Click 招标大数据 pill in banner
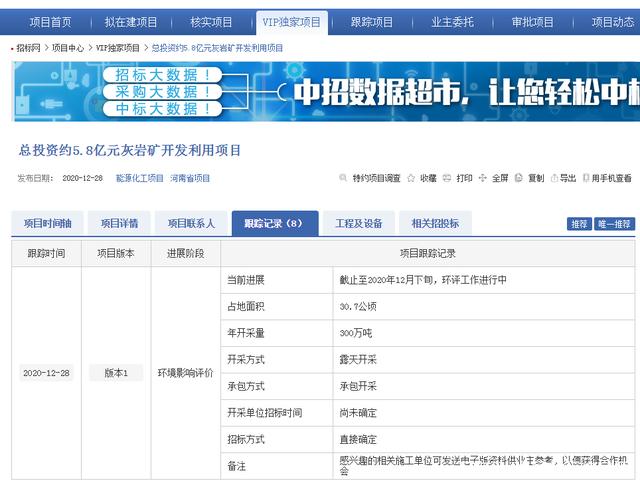This screenshot has height=487, width=640. [x=162, y=75]
